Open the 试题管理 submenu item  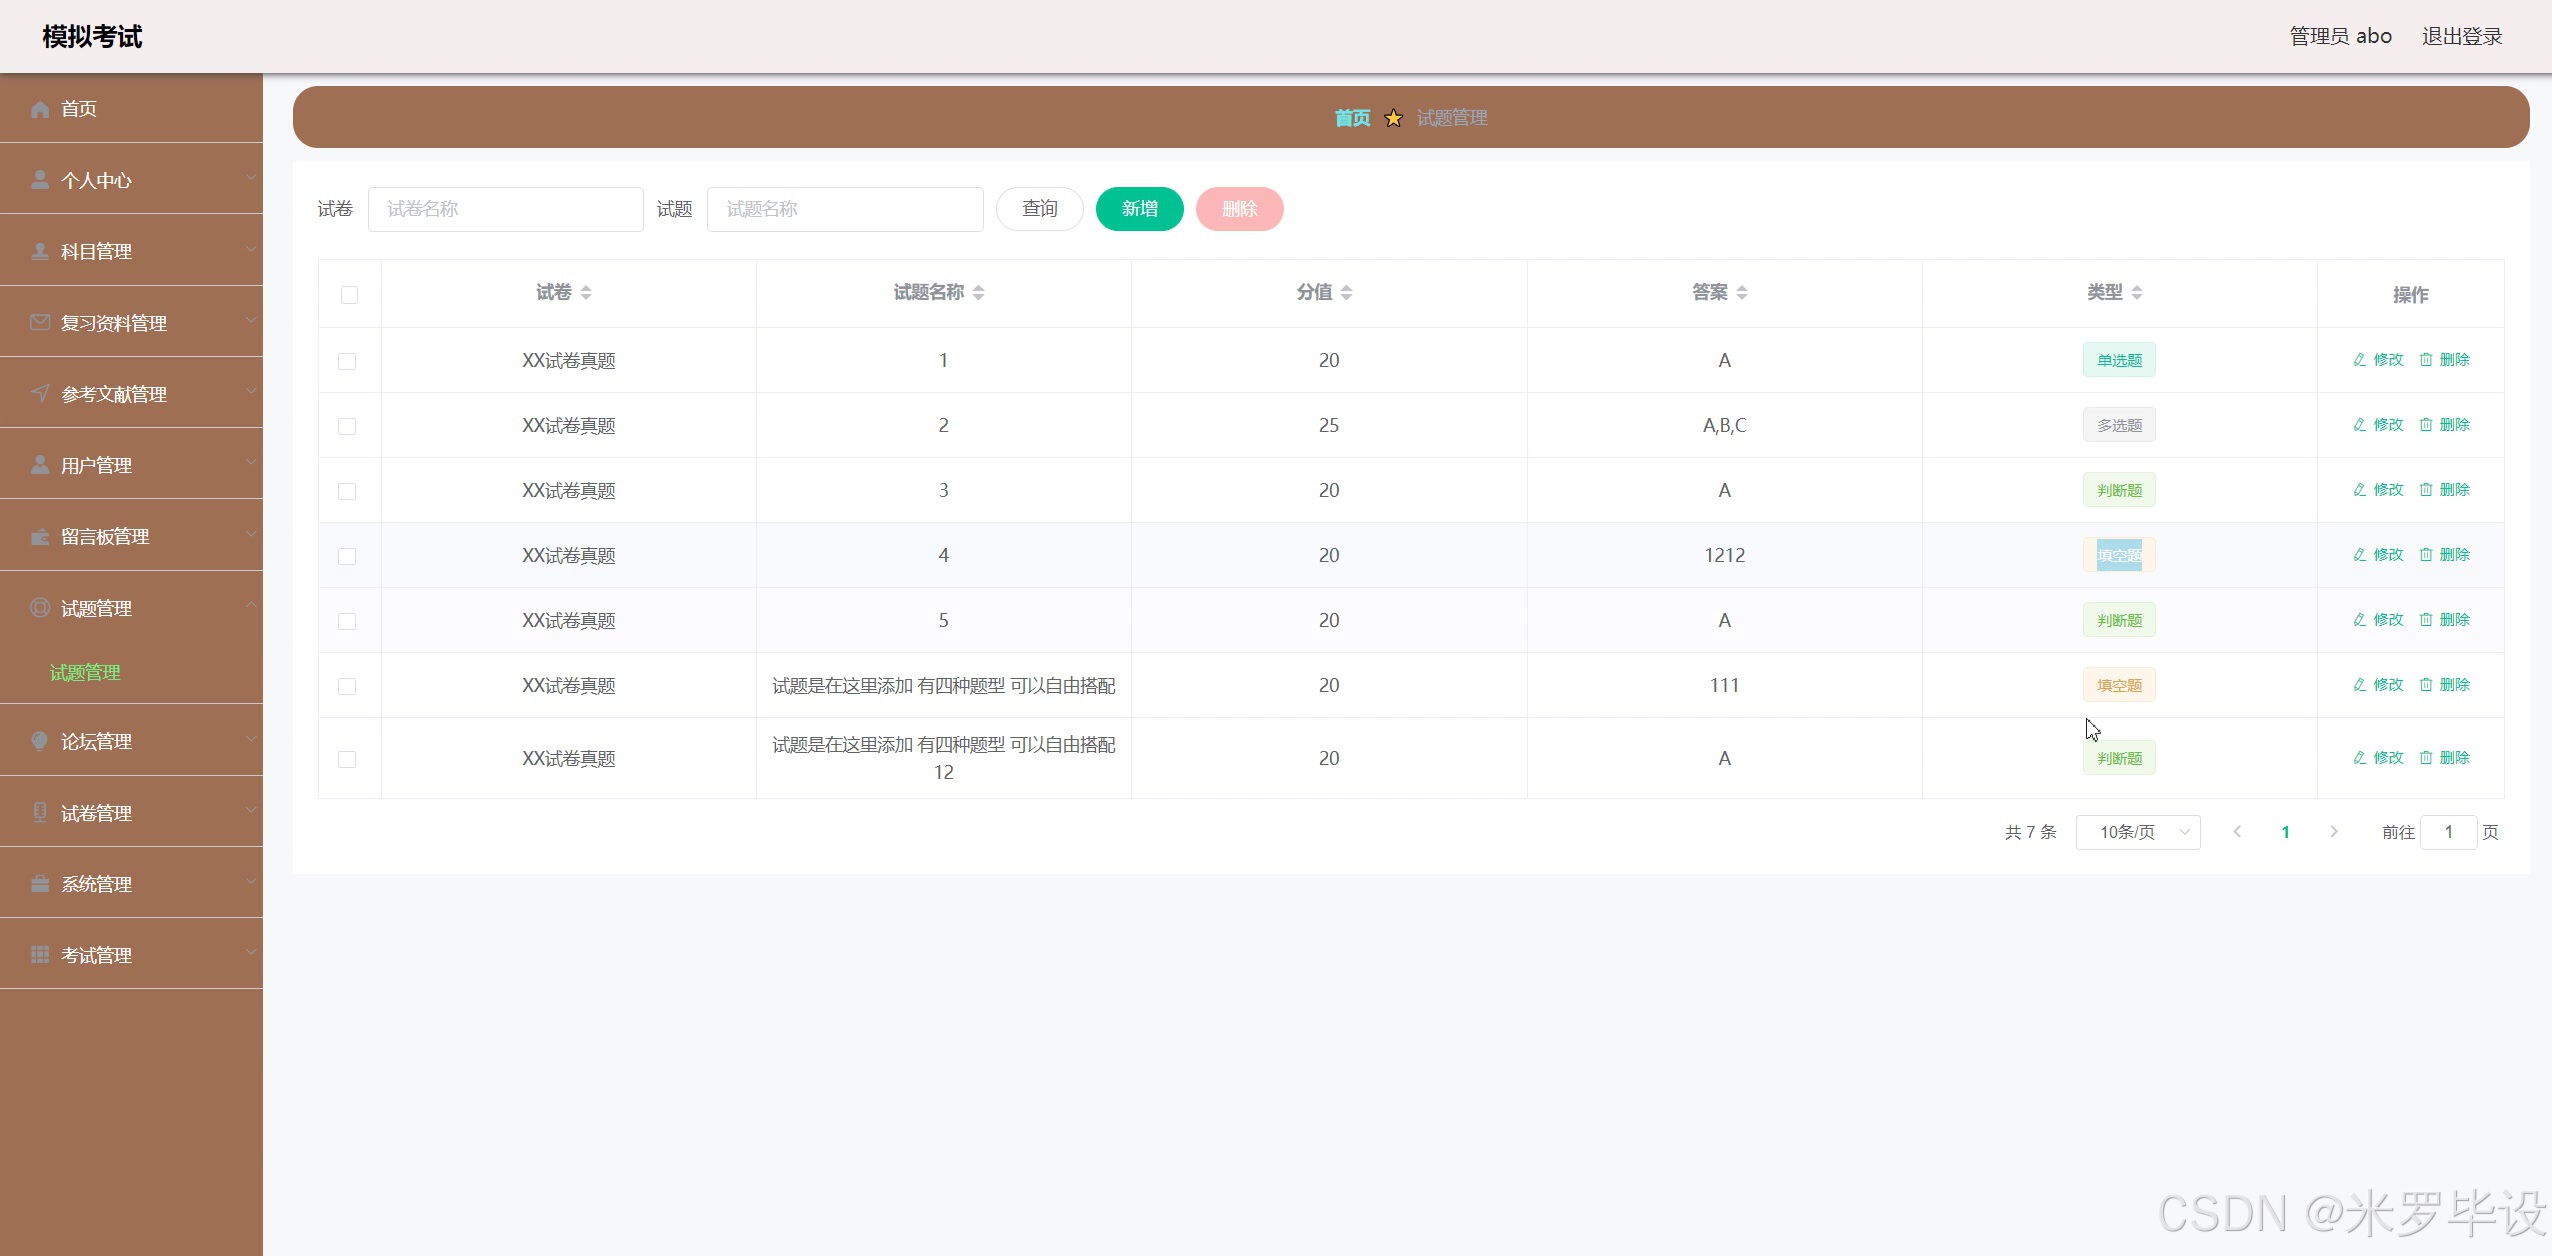tap(85, 673)
